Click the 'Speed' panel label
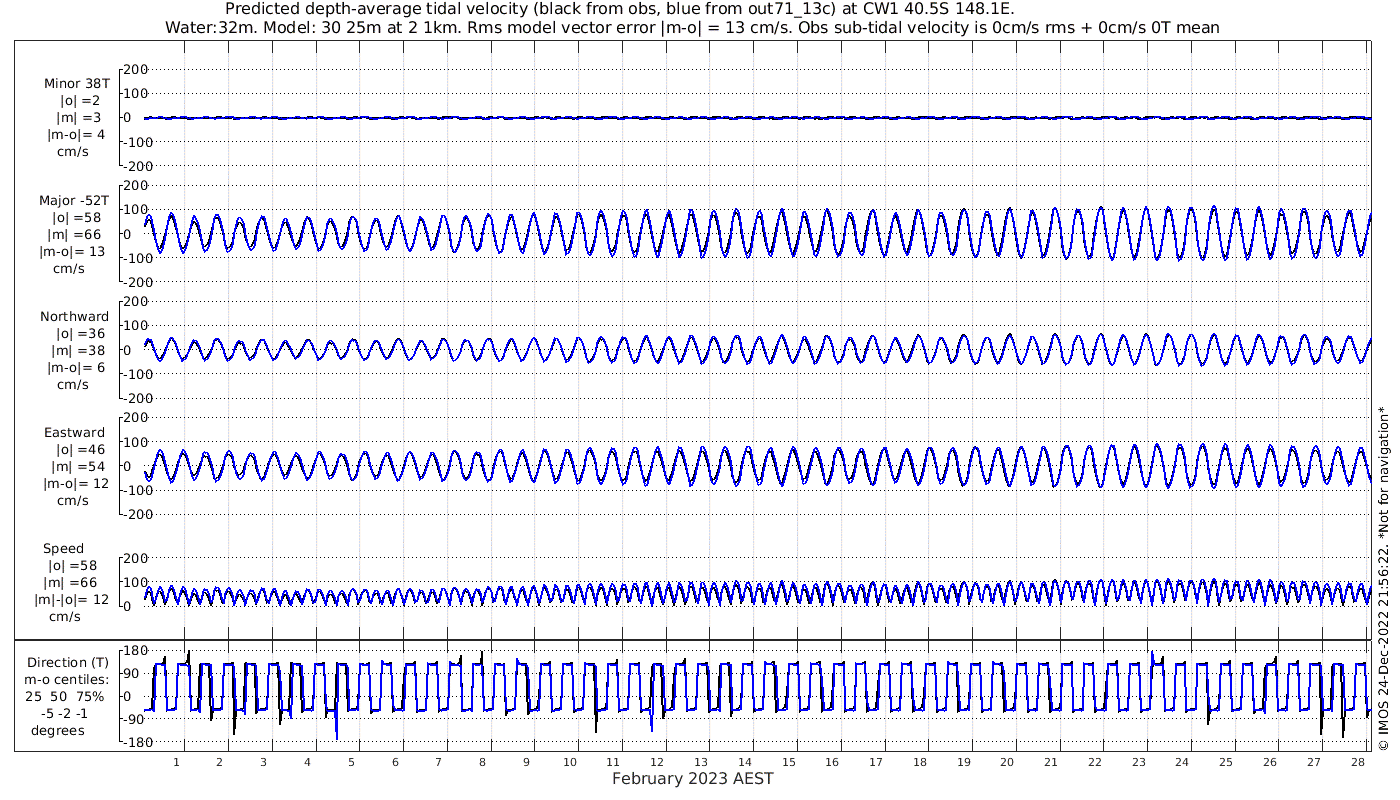Screen dimensions: 1400x800 coord(63,548)
